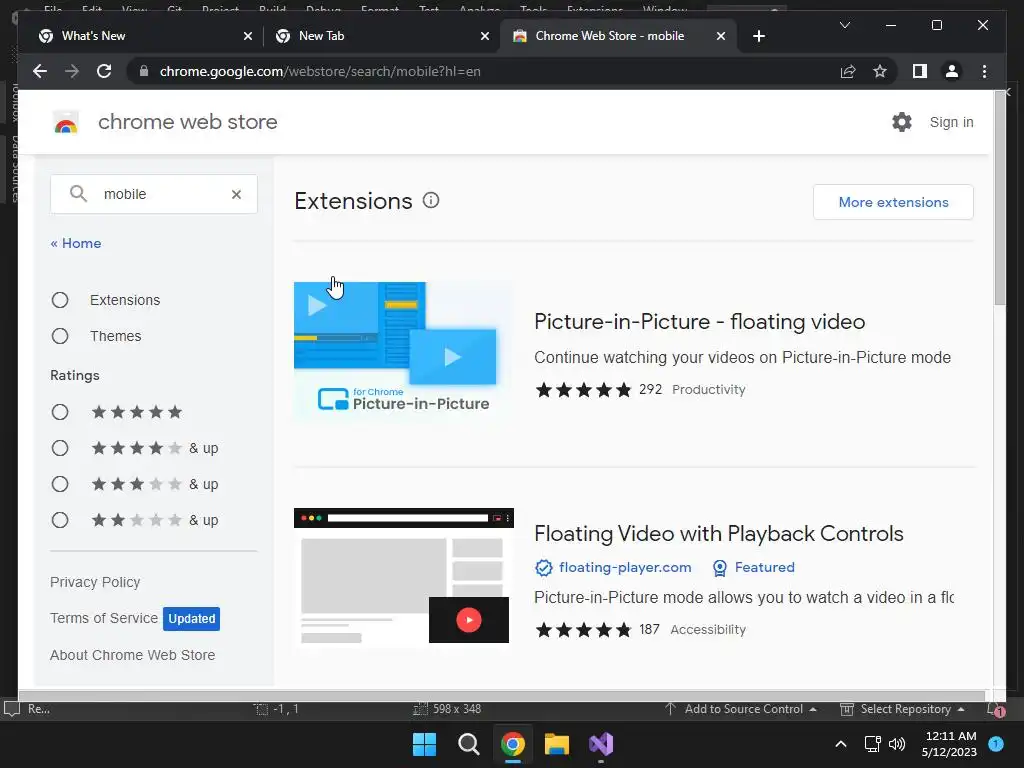Image resolution: width=1024 pixels, height=768 pixels.
Task: Select three stars & up rating filter
Action: [60, 484]
